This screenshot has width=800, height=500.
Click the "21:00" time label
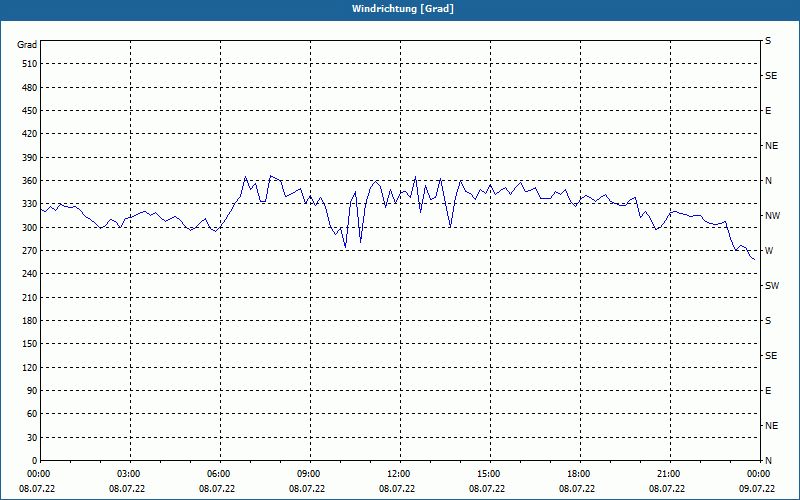tap(668, 474)
